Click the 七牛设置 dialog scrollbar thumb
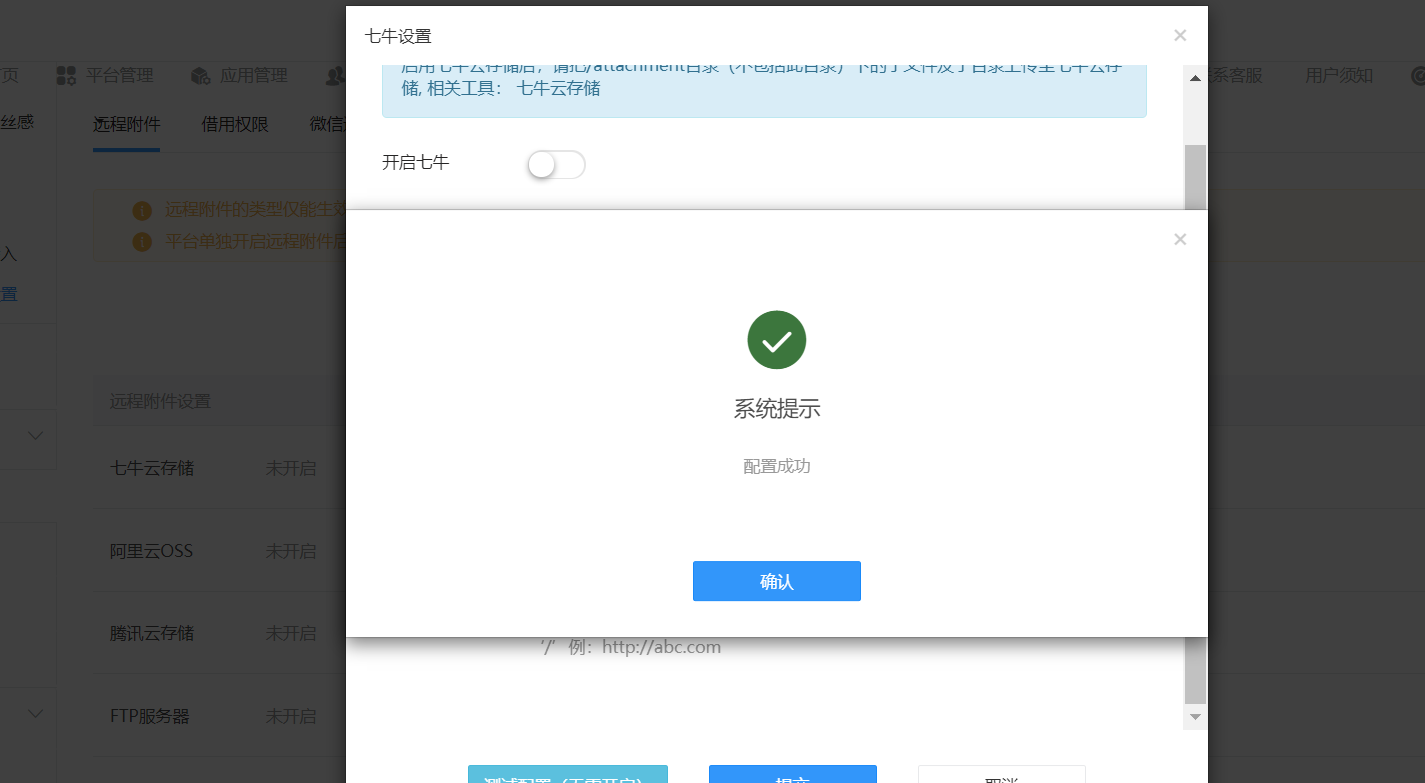The height and width of the screenshot is (783, 1425). pos(1195,423)
